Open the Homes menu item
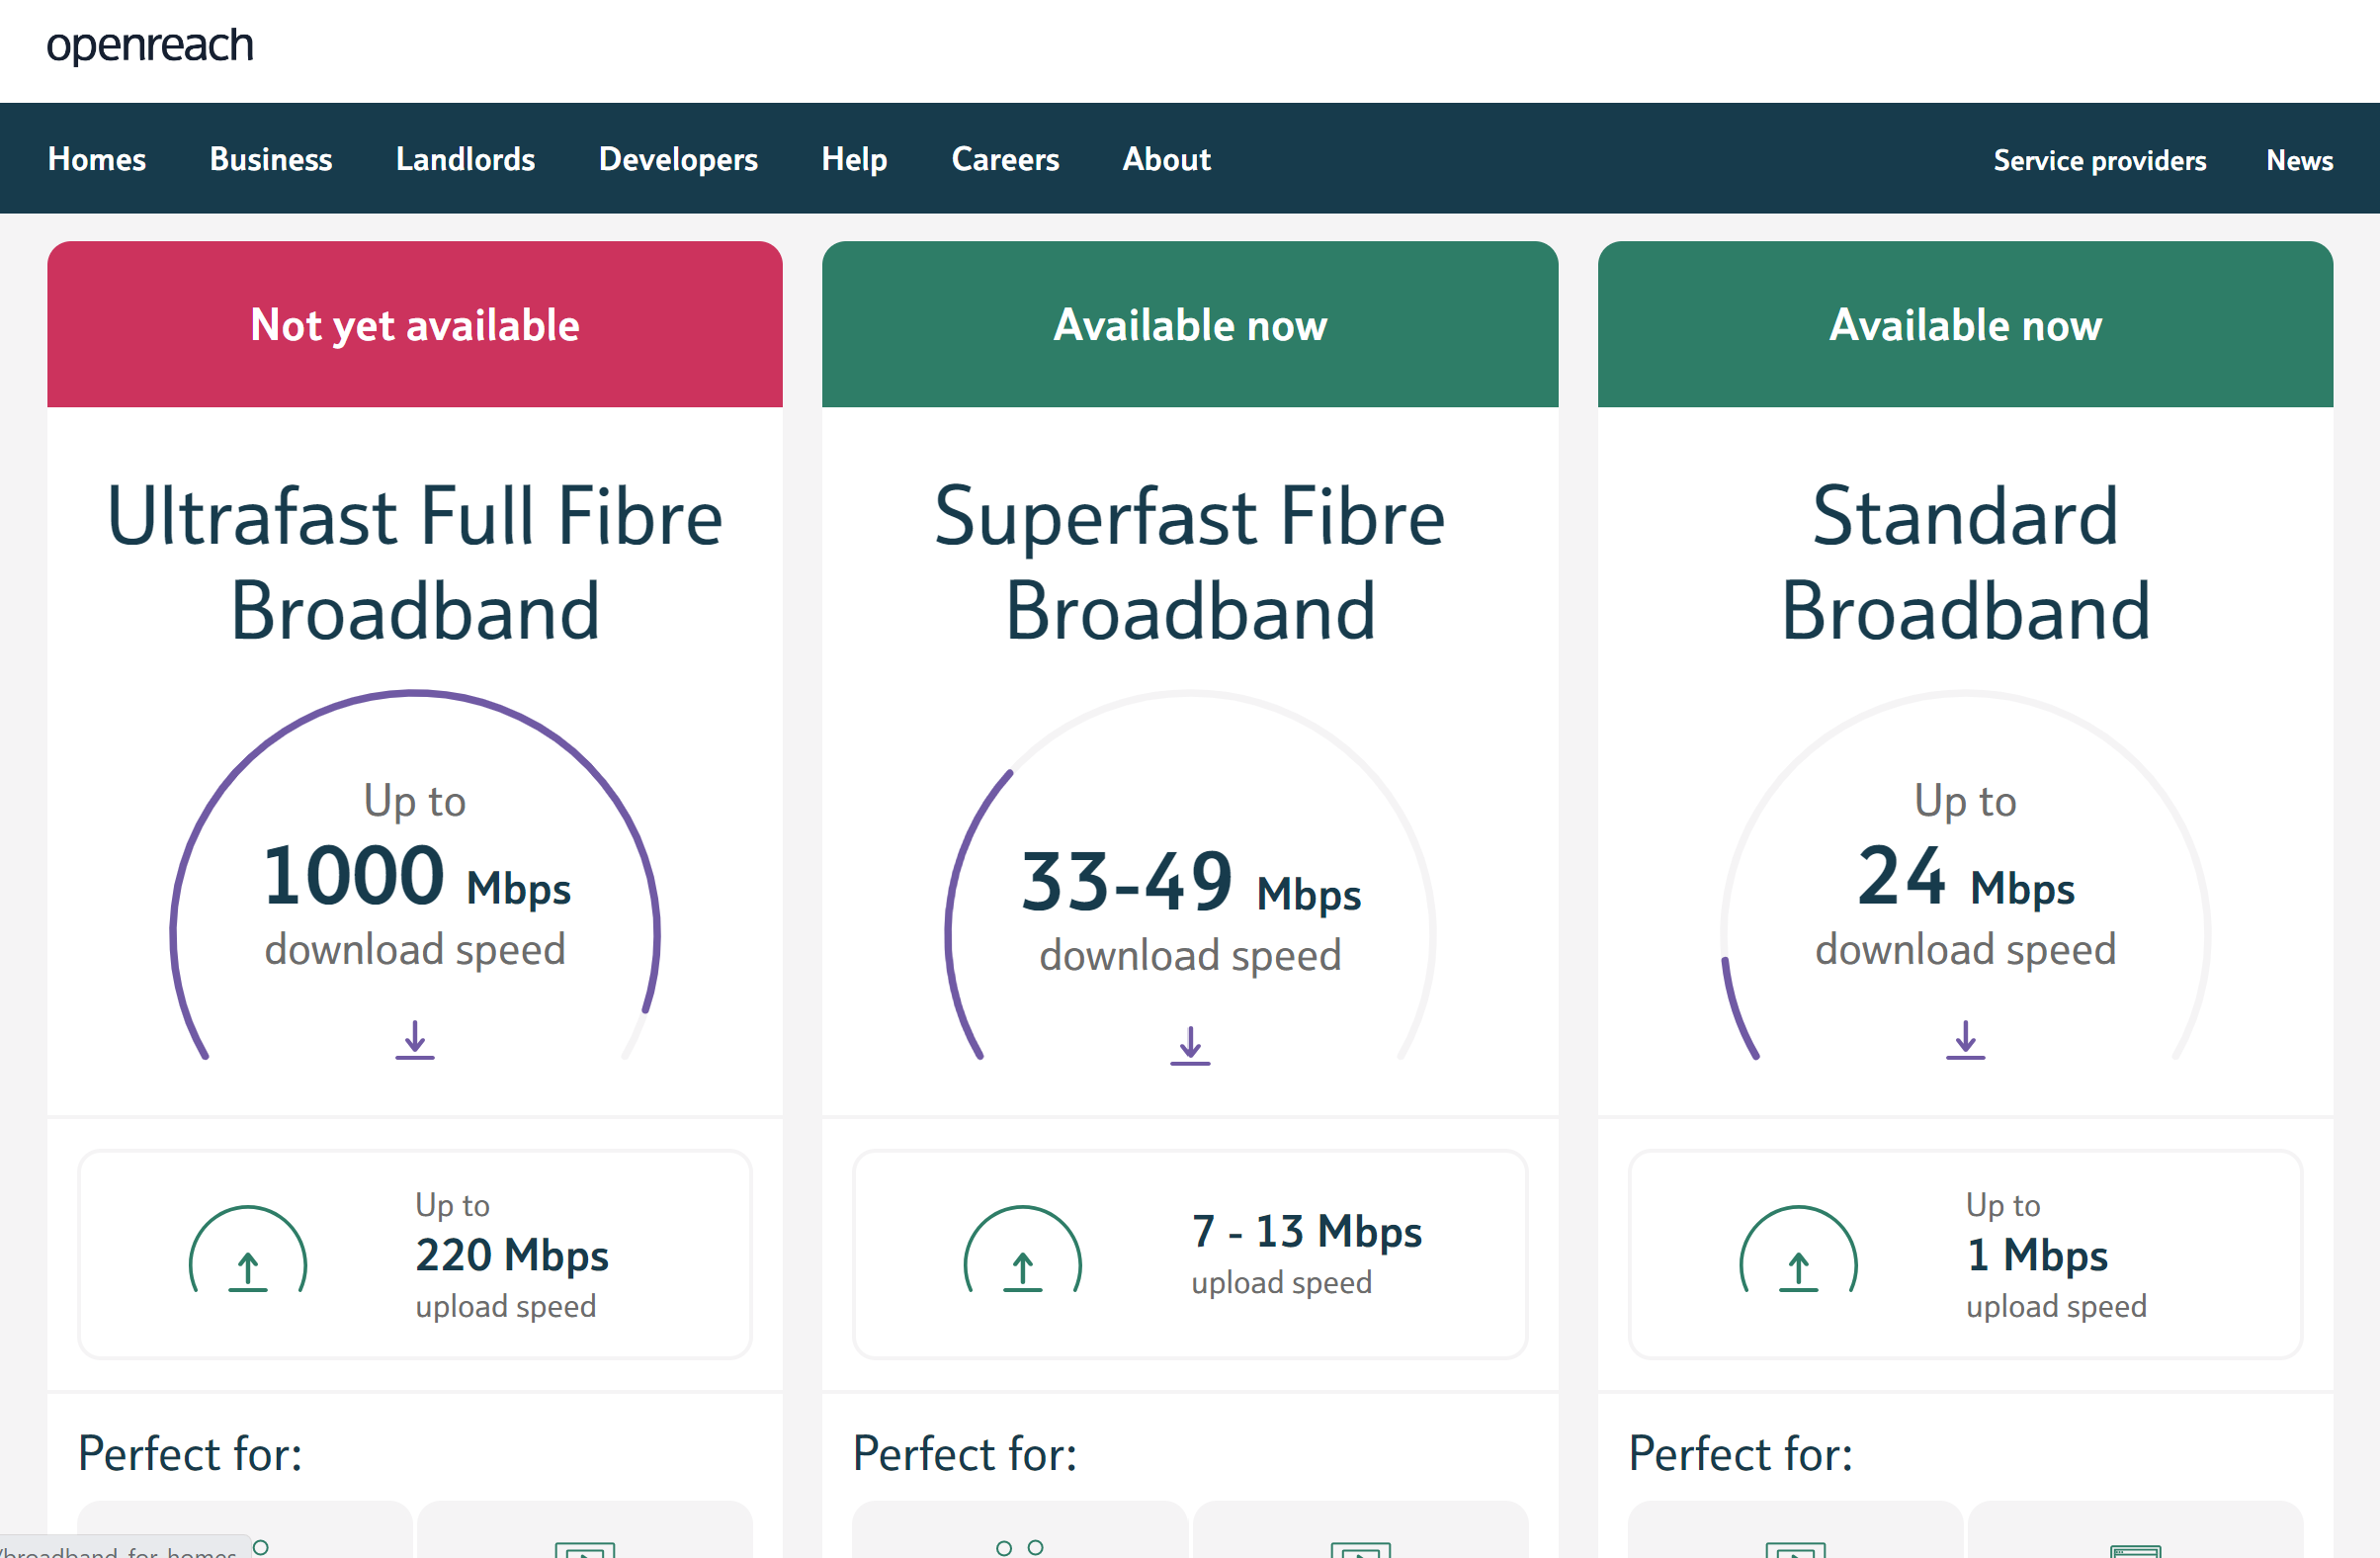The width and height of the screenshot is (2380, 1558). [x=97, y=159]
